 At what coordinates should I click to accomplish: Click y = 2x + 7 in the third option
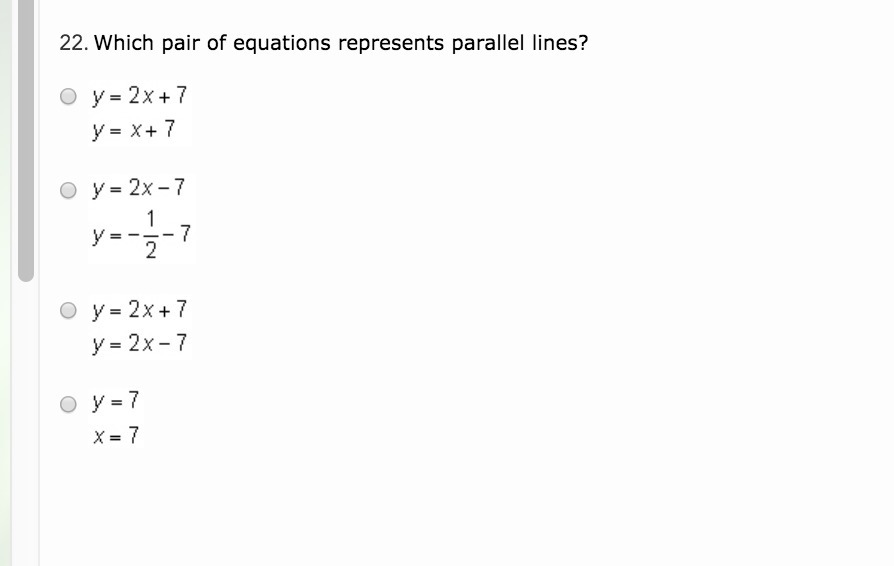coord(139,310)
